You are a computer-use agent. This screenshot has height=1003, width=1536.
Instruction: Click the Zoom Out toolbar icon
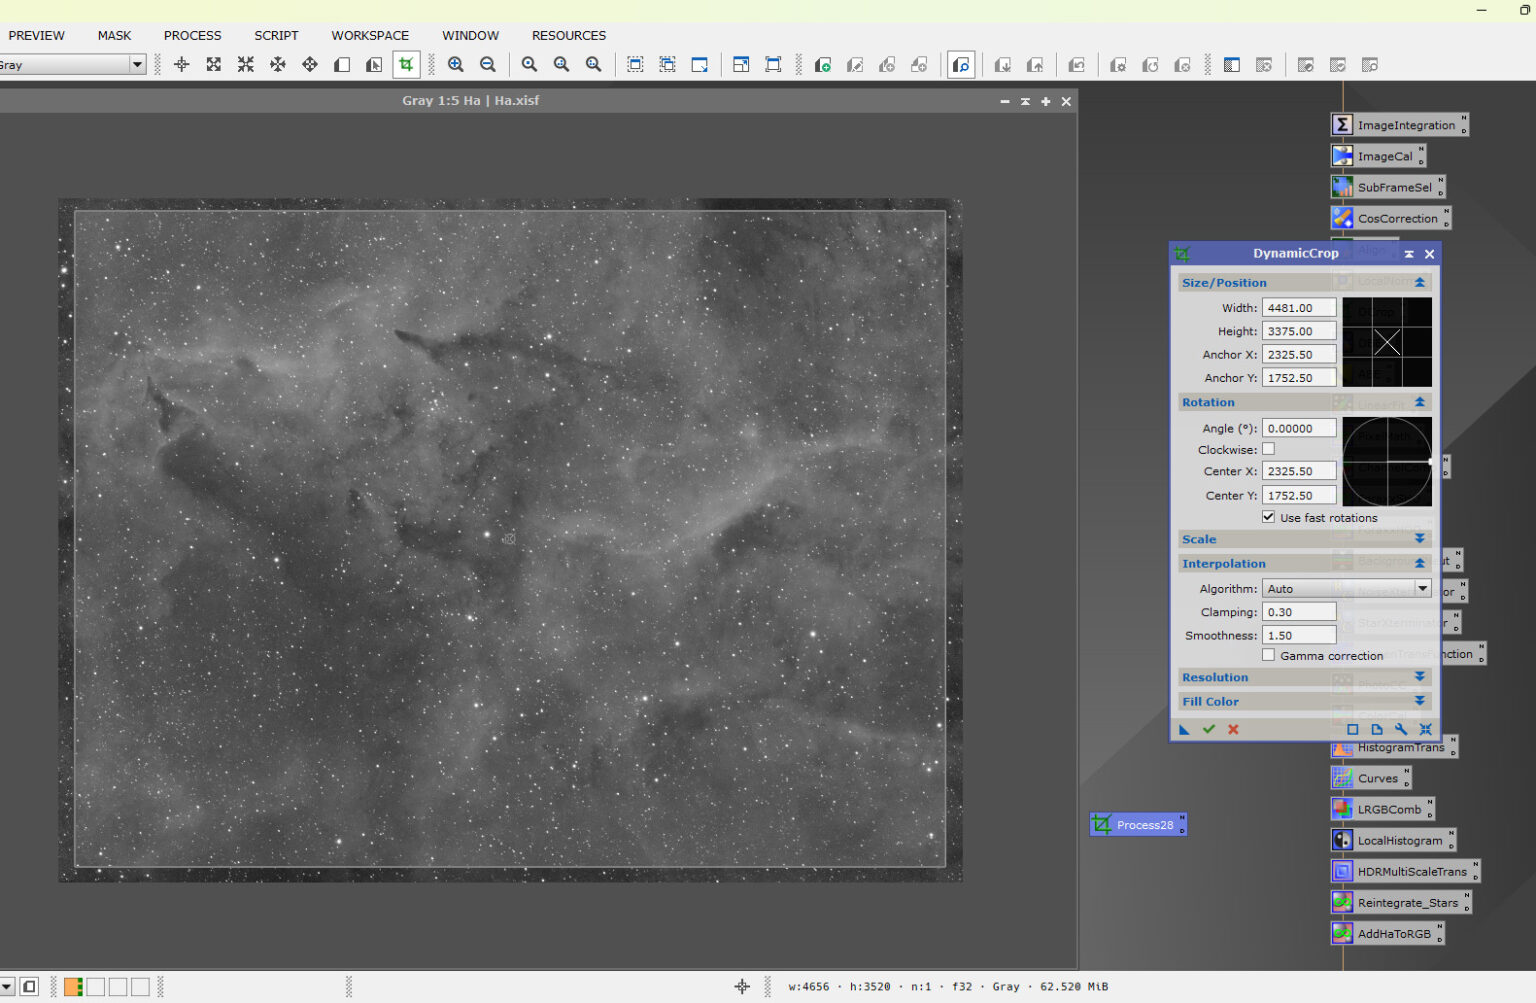click(x=488, y=64)
